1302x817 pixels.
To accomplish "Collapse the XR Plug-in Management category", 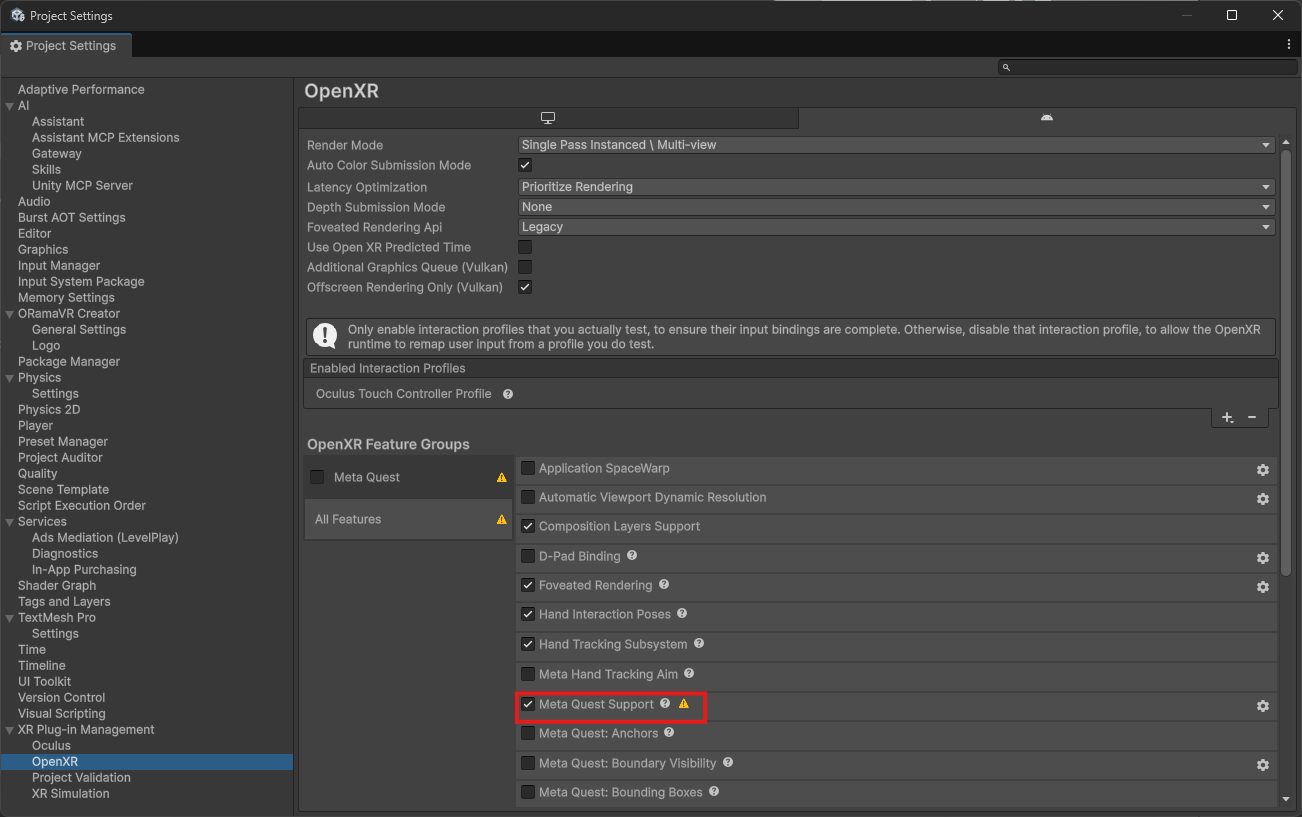I will (x=10, y=730).
